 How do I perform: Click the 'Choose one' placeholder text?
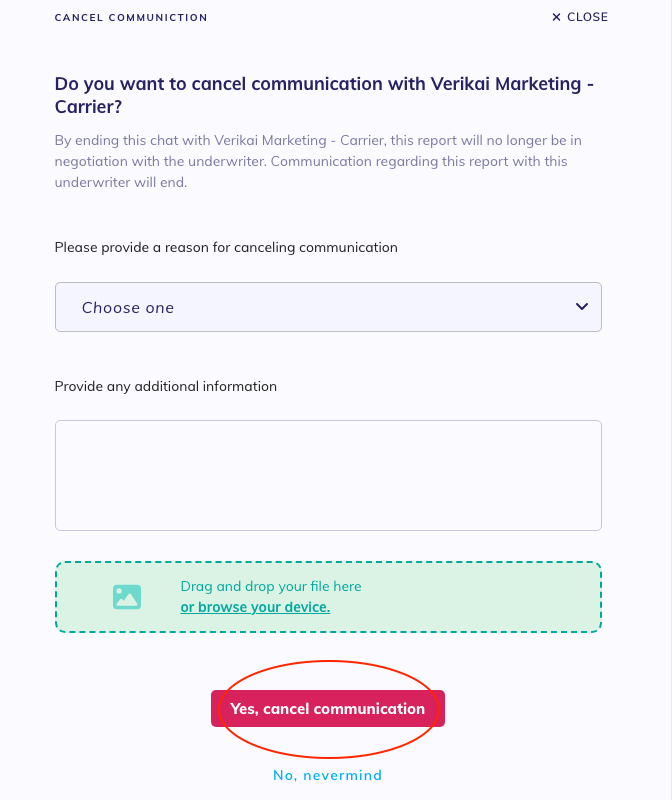click(128, 308)
